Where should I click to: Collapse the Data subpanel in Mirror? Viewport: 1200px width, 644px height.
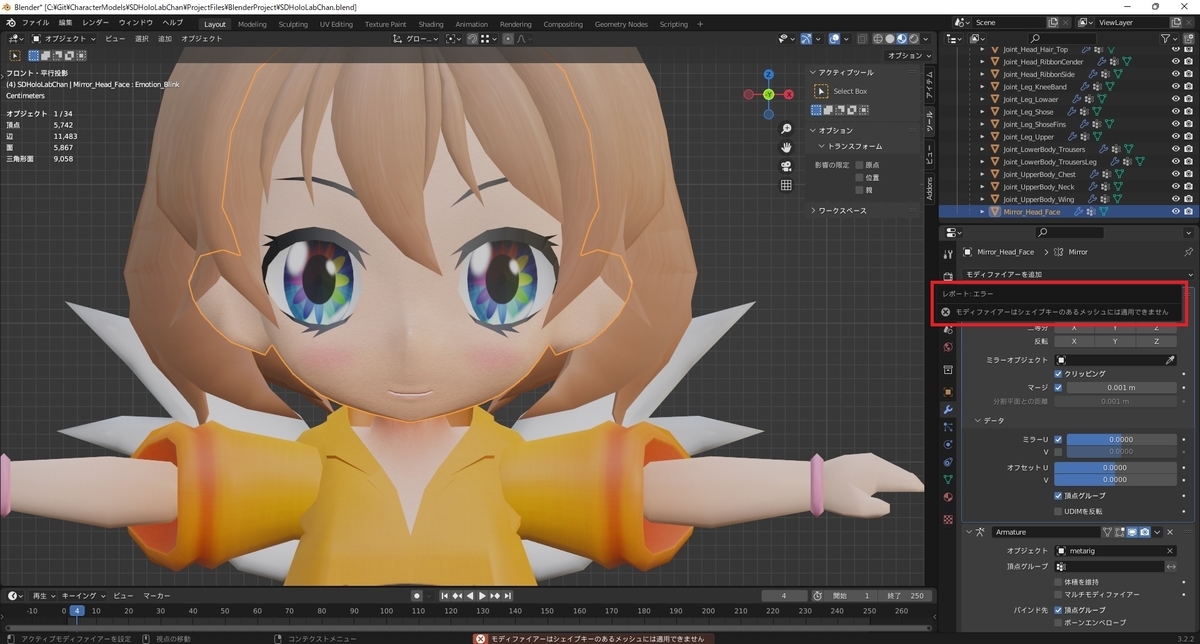(x=978, y=420)
